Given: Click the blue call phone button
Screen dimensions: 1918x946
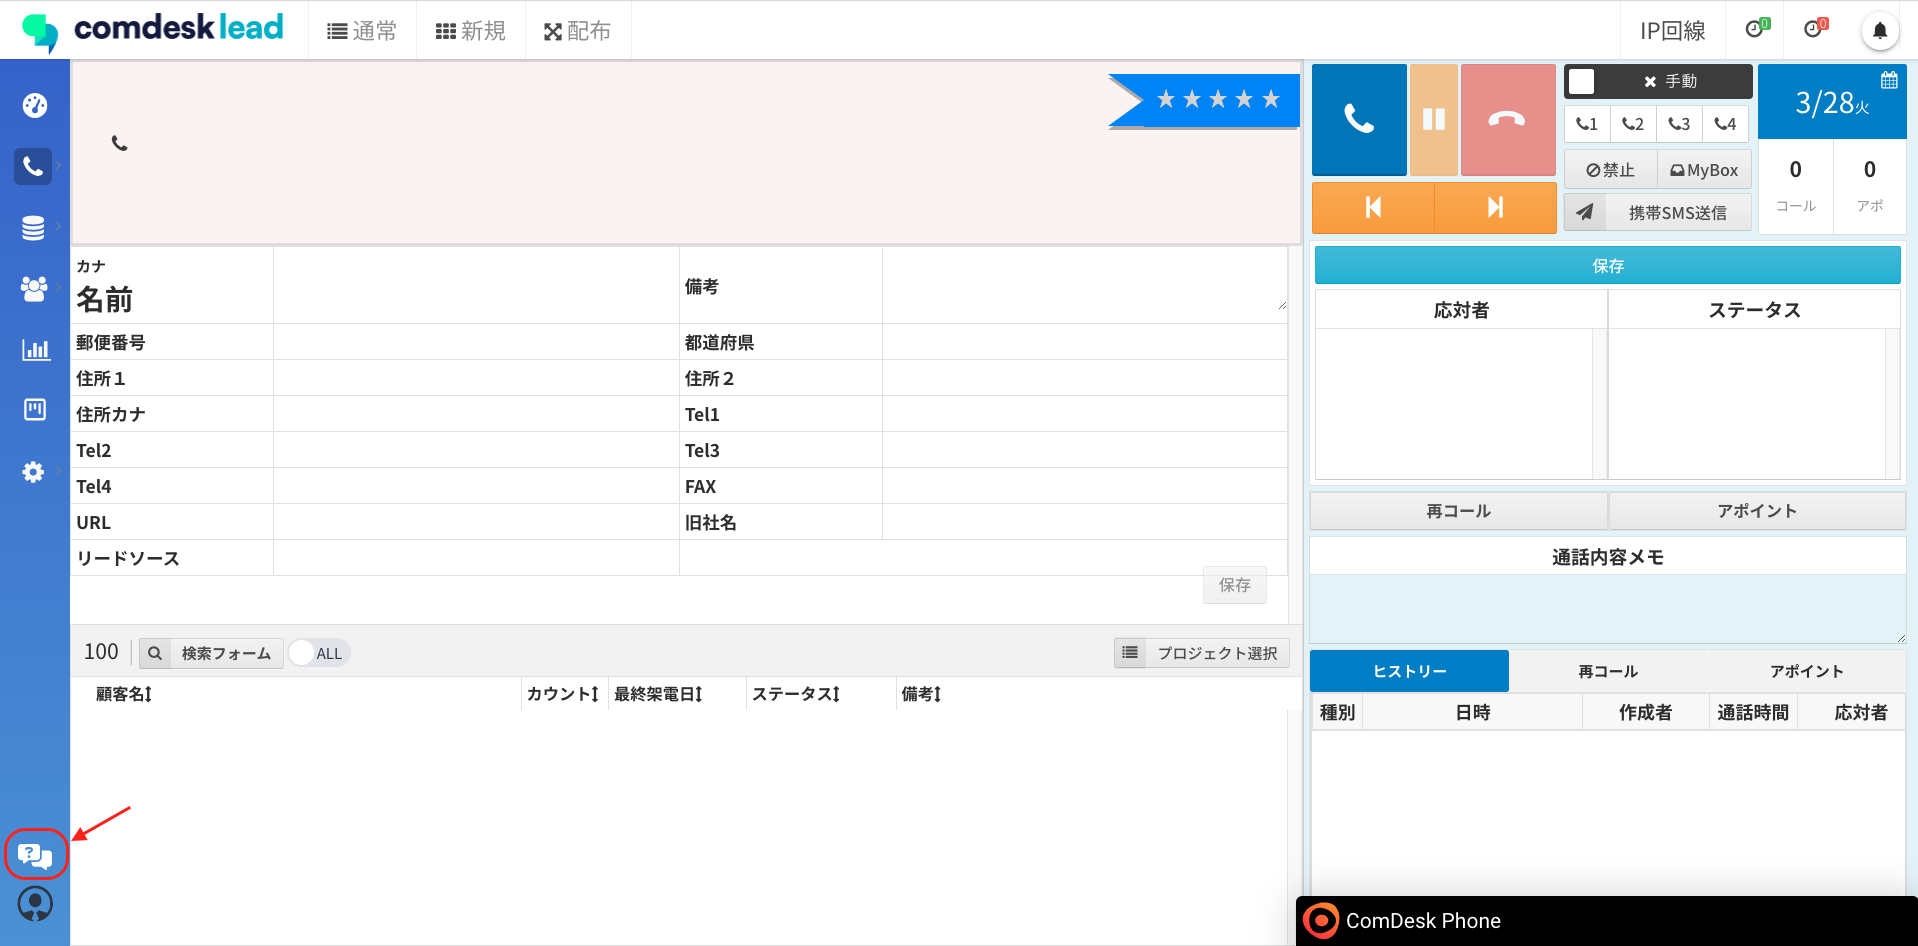Looking at the screenshot, I should [x=1358, y=119].
